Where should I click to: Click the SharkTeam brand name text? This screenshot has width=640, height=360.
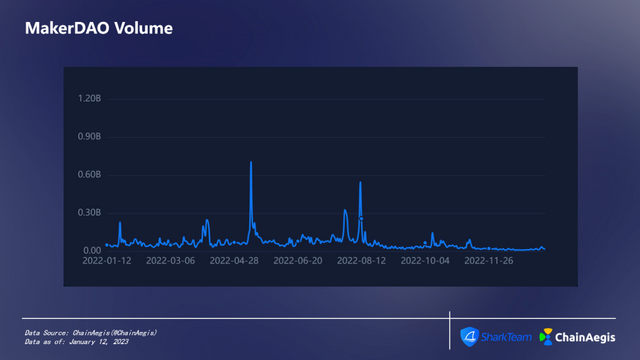coord(506,337)
